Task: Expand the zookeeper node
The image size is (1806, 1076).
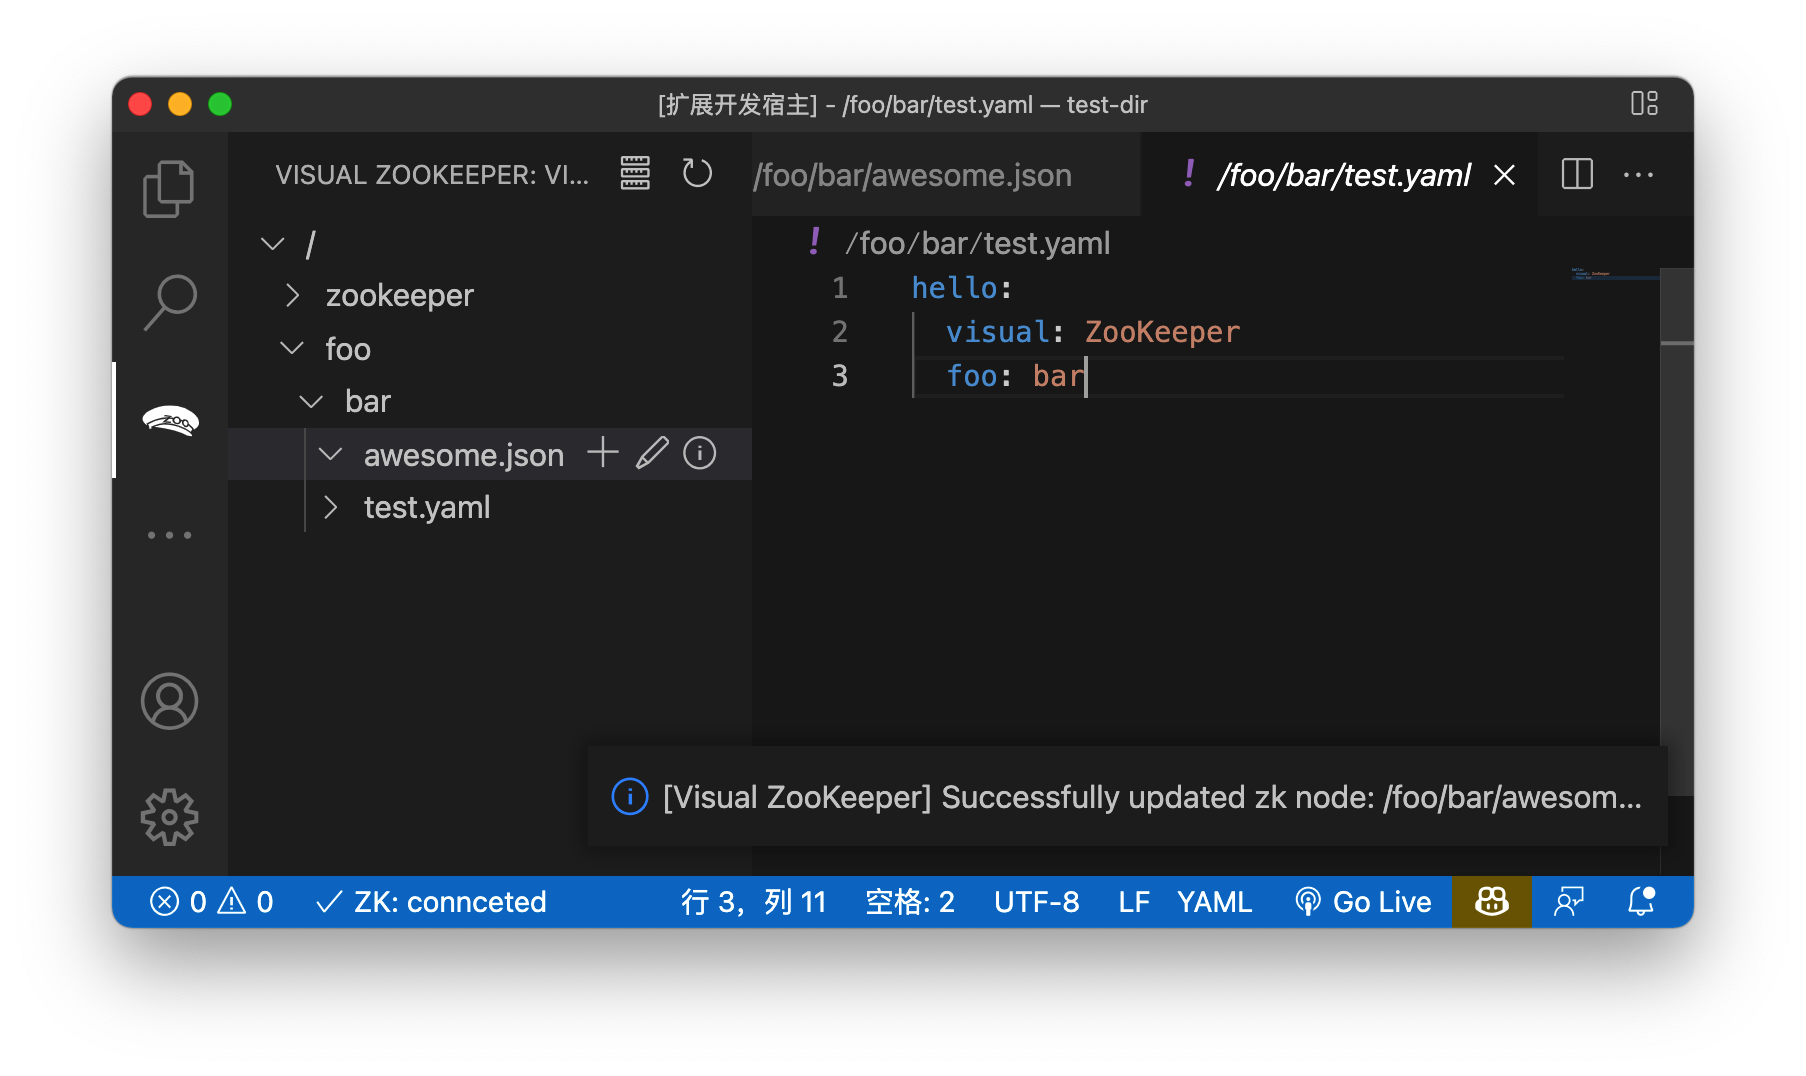Action: (x=292, y=295)
